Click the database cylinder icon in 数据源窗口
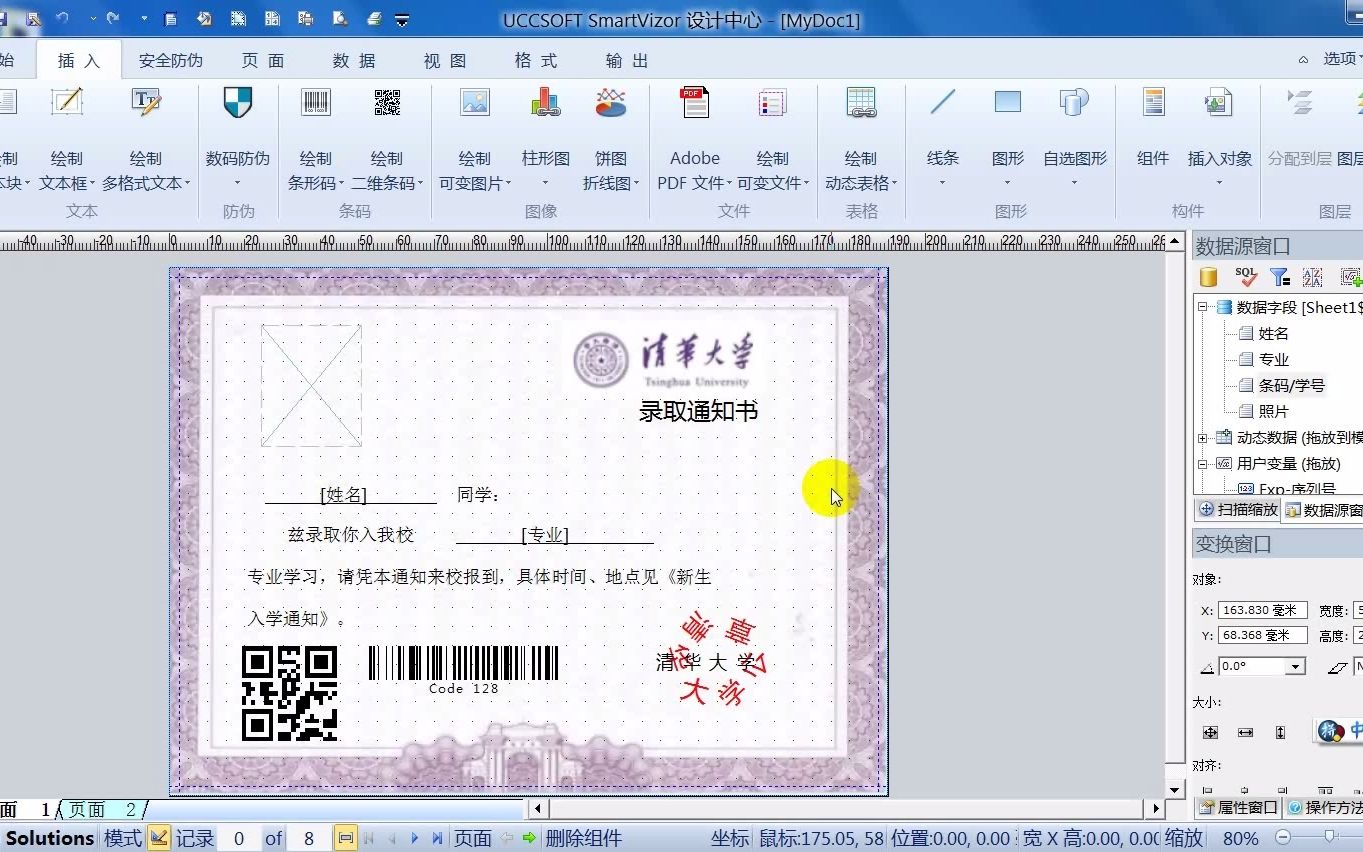The width and height of the screenshot is (1363, 852). click(1209, 277)
